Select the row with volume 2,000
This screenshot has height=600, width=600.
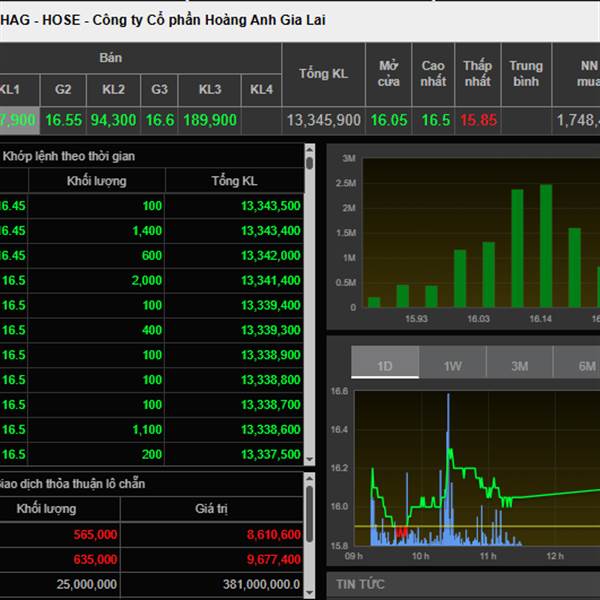[x=152, y=280]
